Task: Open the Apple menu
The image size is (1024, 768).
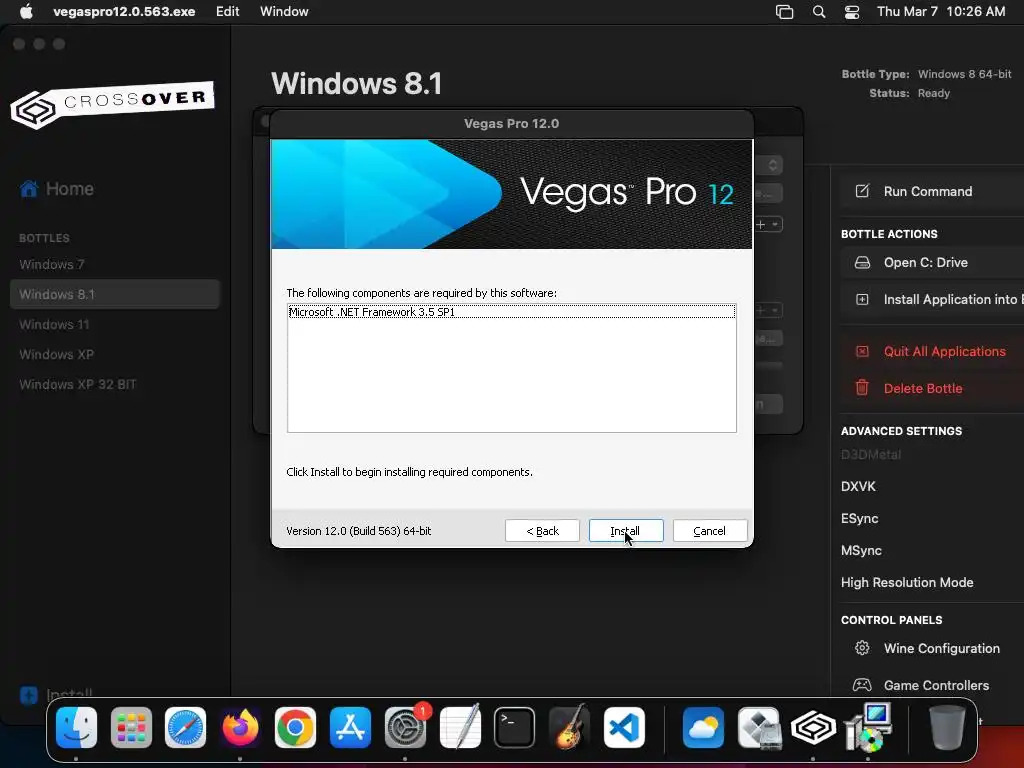Action: pos(26,11)
